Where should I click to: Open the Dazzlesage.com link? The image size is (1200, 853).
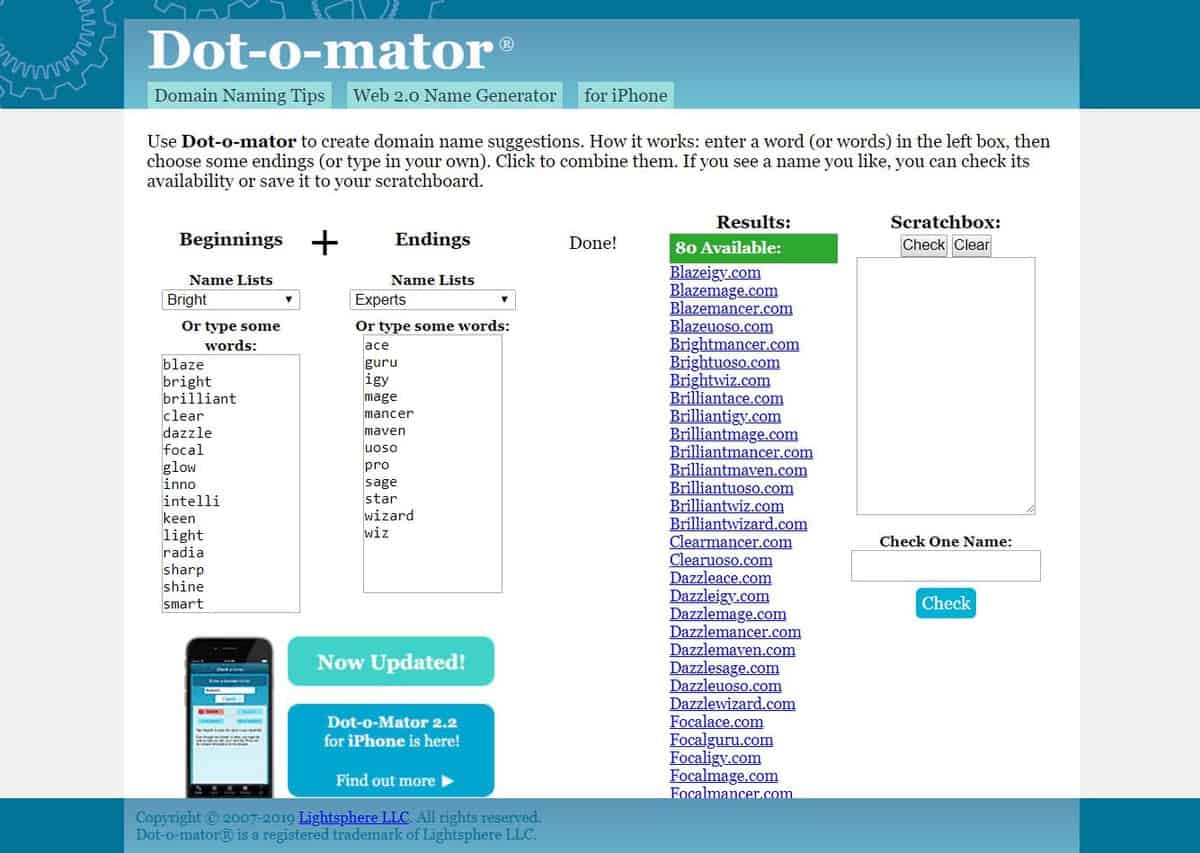(724, 668)
